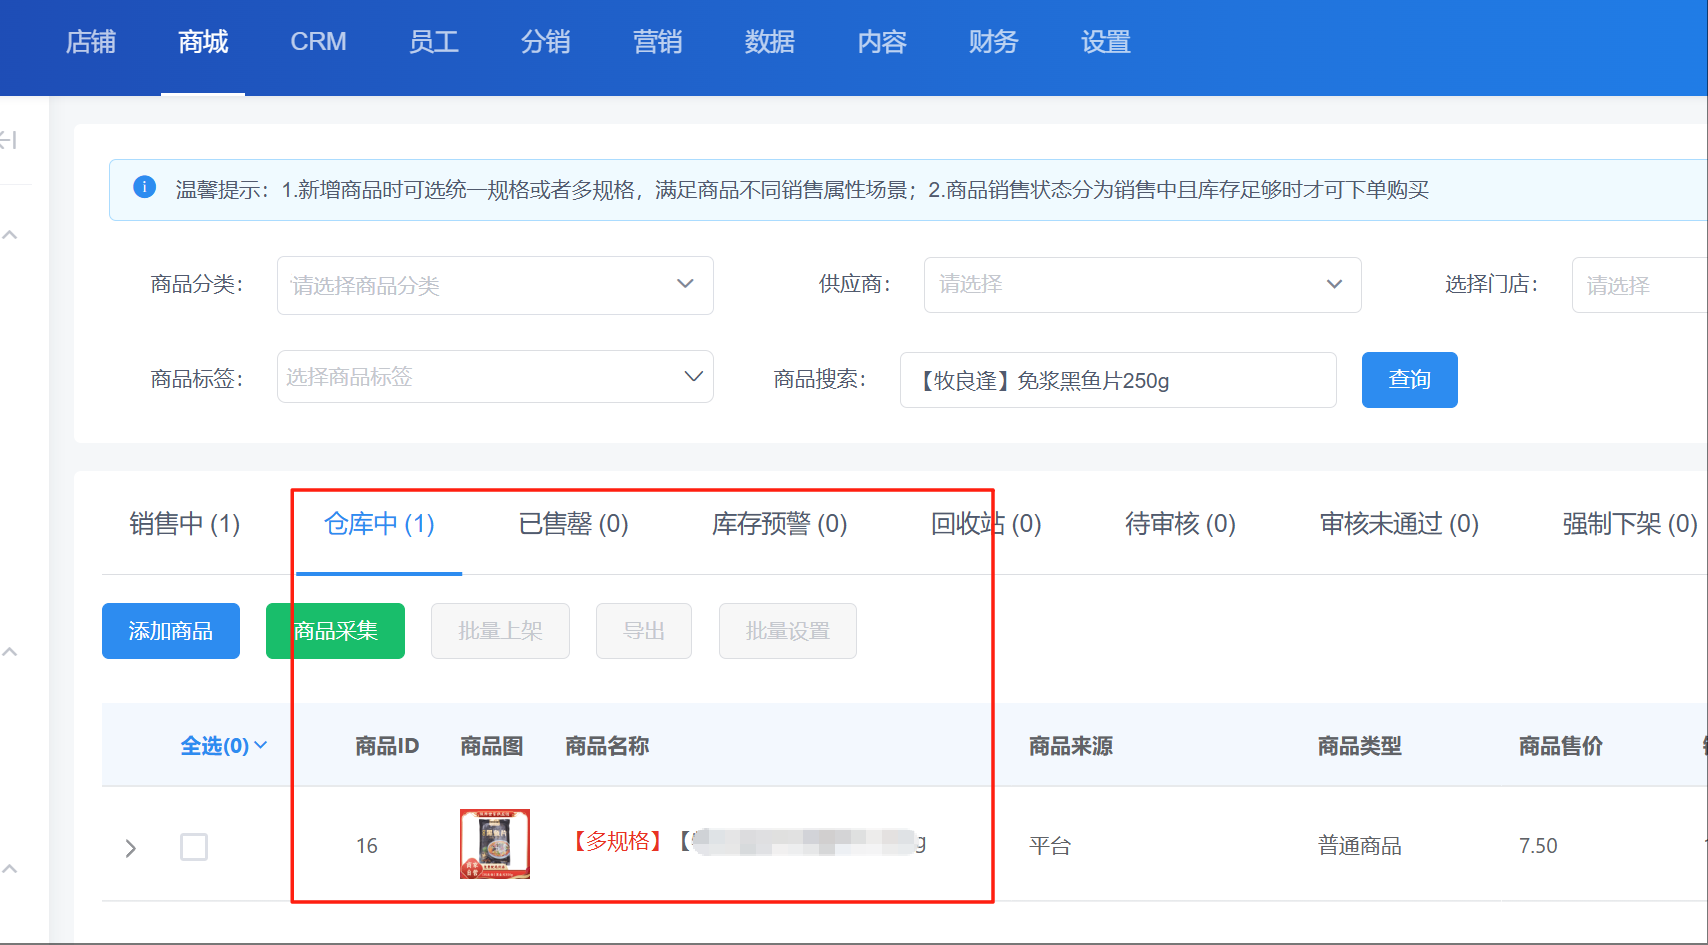
Task: Click the 批量设置 button
Action: [788, 631]
